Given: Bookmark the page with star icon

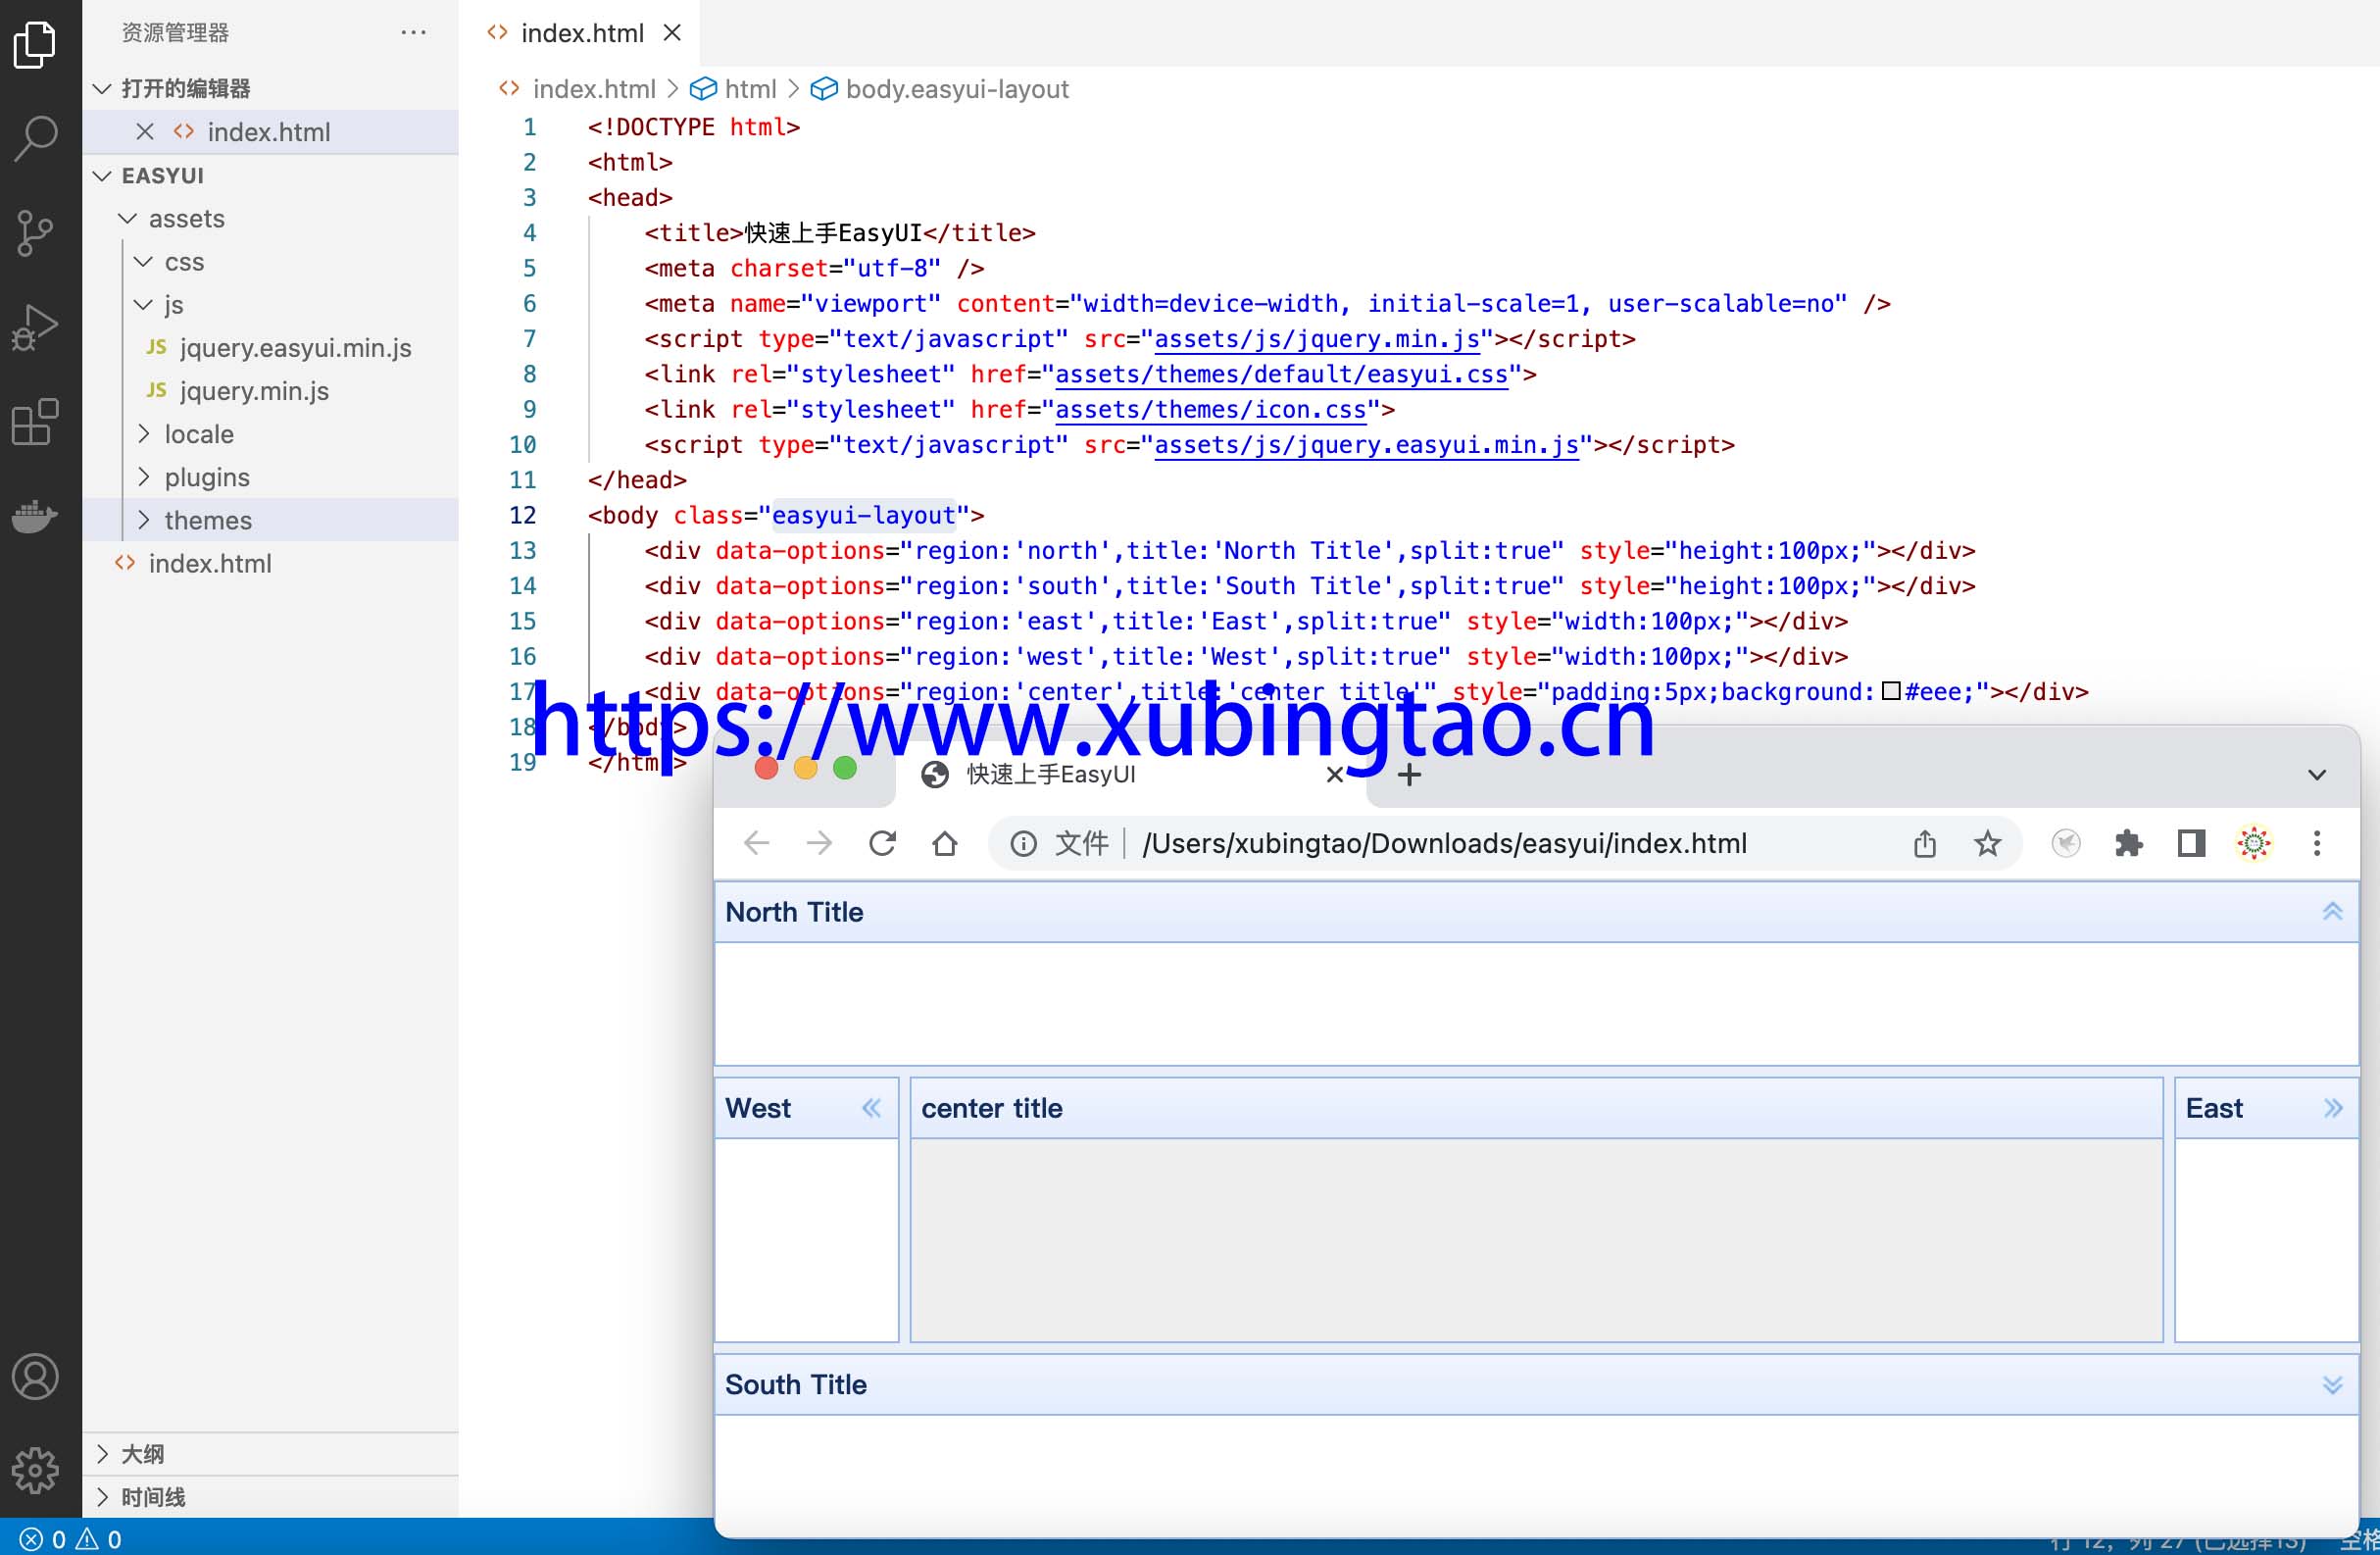Looking at the screenshot, I should [1987, 843].
